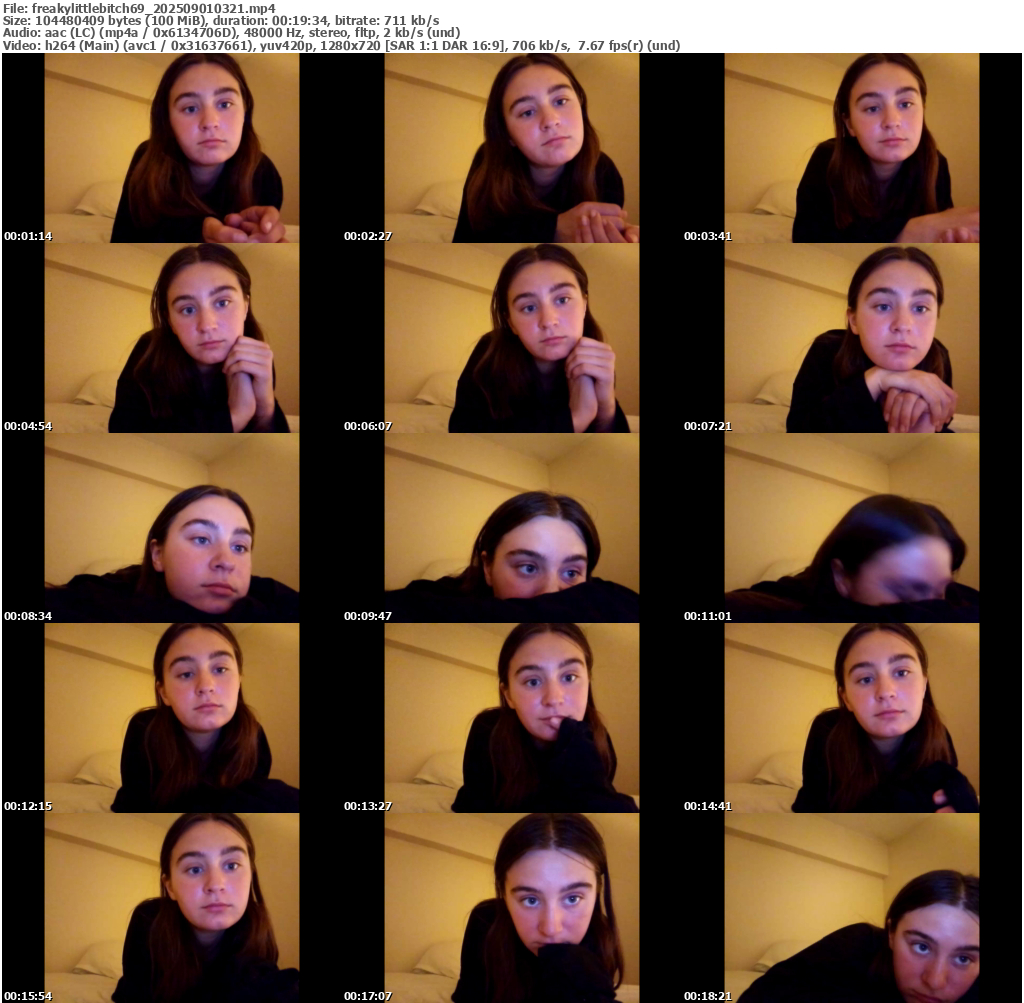The height and width of the screenshot is (1003, 1024).
Task: Click the timestamp label '00:13:27'
Action: pos(368,806)
